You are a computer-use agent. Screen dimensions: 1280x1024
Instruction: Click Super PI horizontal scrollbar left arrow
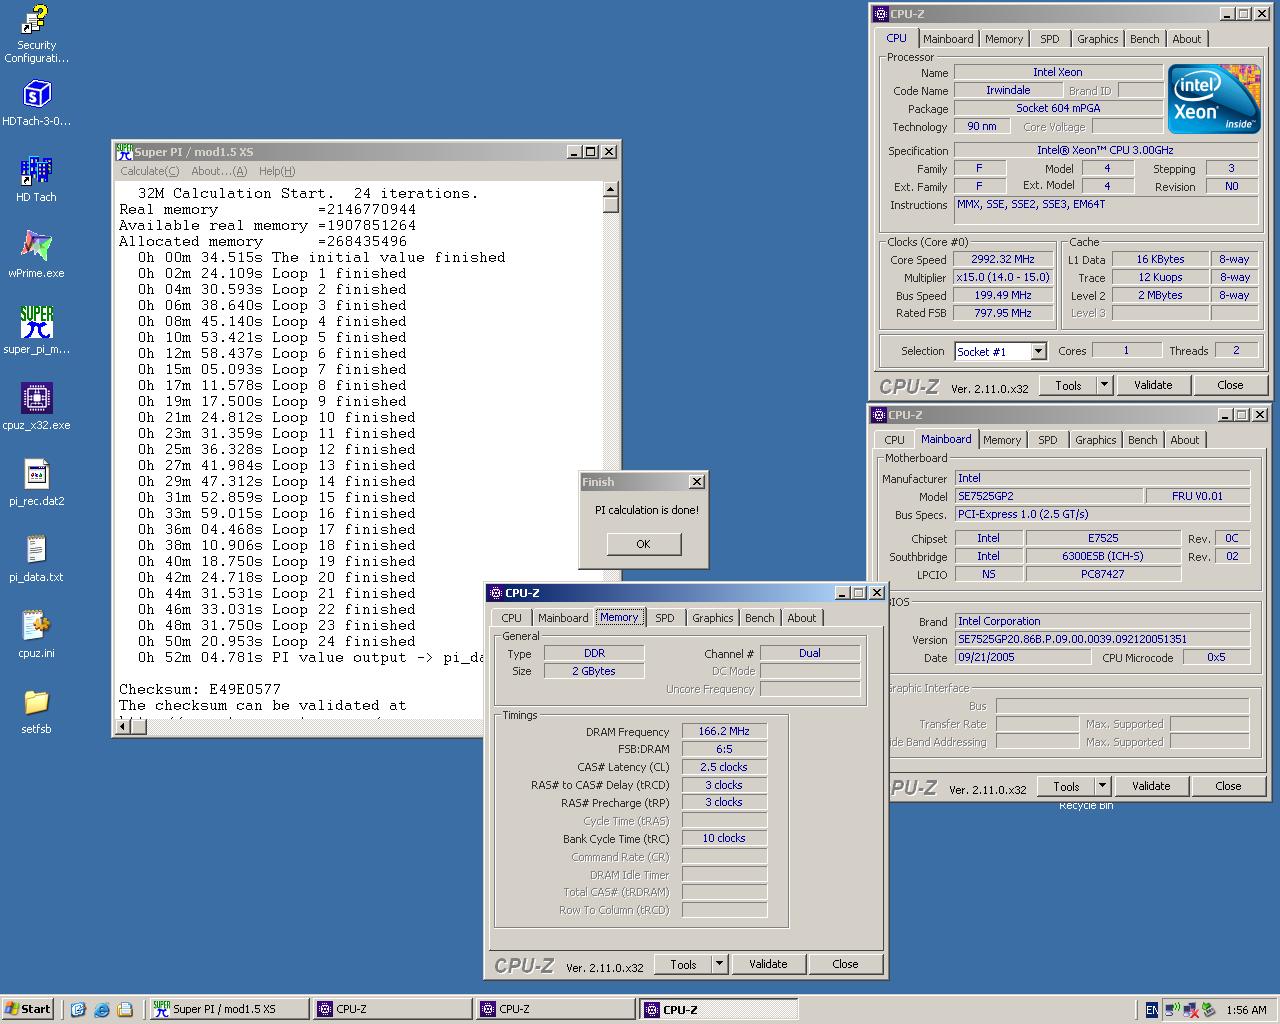[123, 726]
